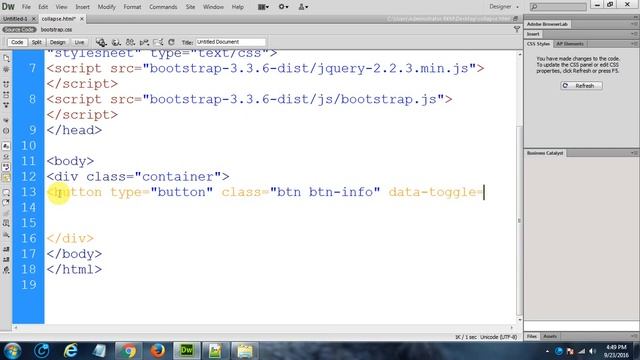Open Google Chrome from taskbar
Screen dimensions: 640x360
[x=128, y=351]
